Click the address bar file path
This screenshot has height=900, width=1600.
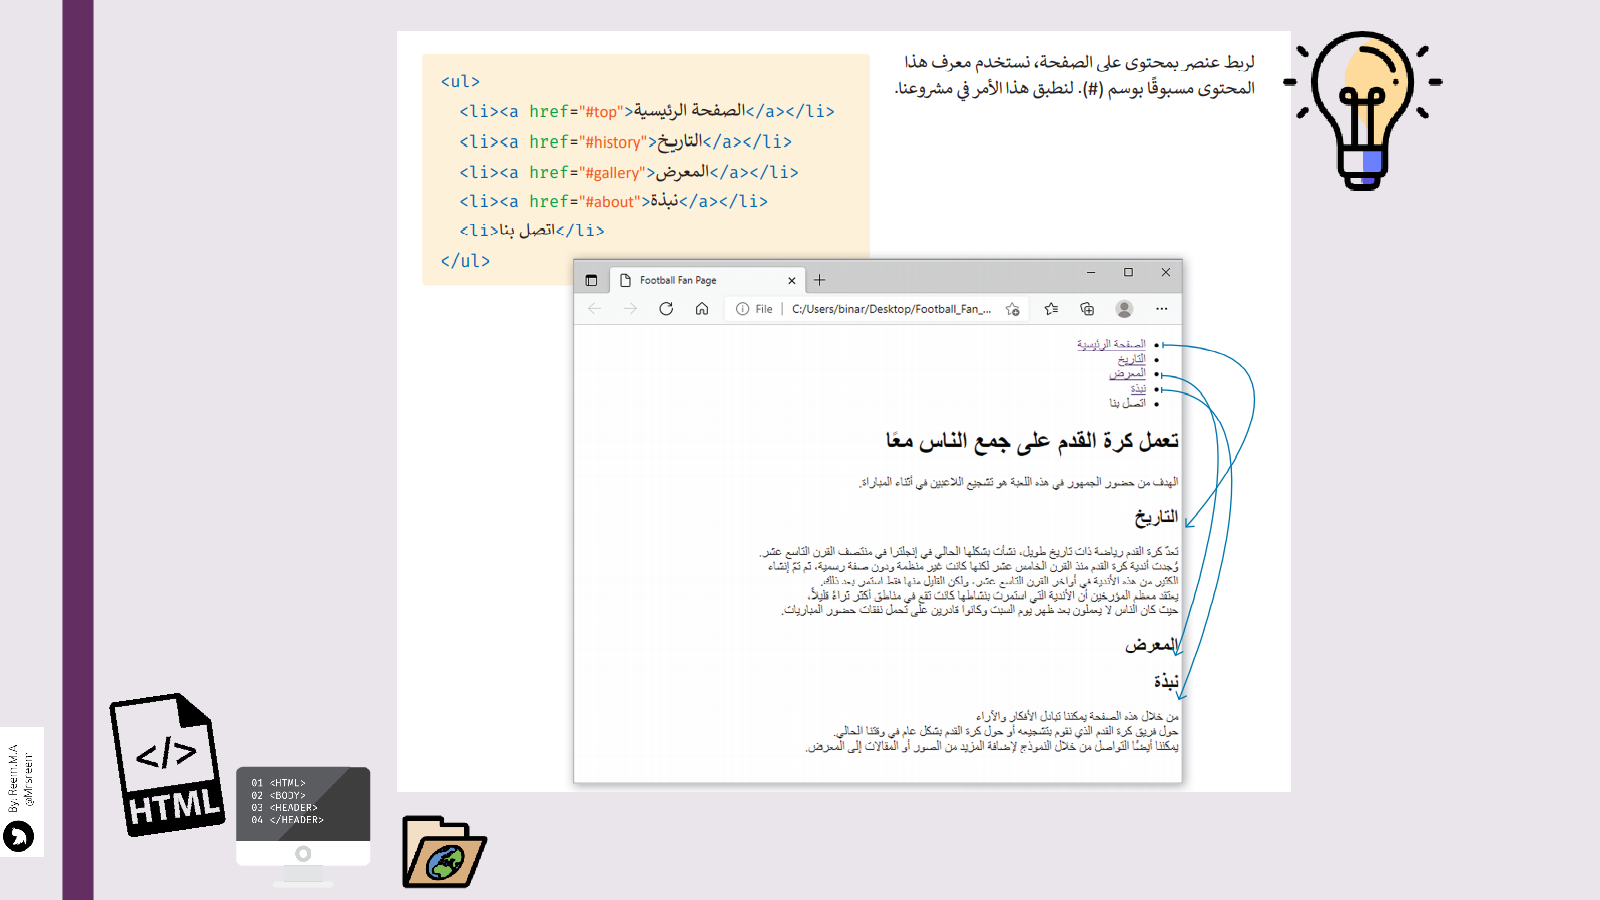point(890,309)
